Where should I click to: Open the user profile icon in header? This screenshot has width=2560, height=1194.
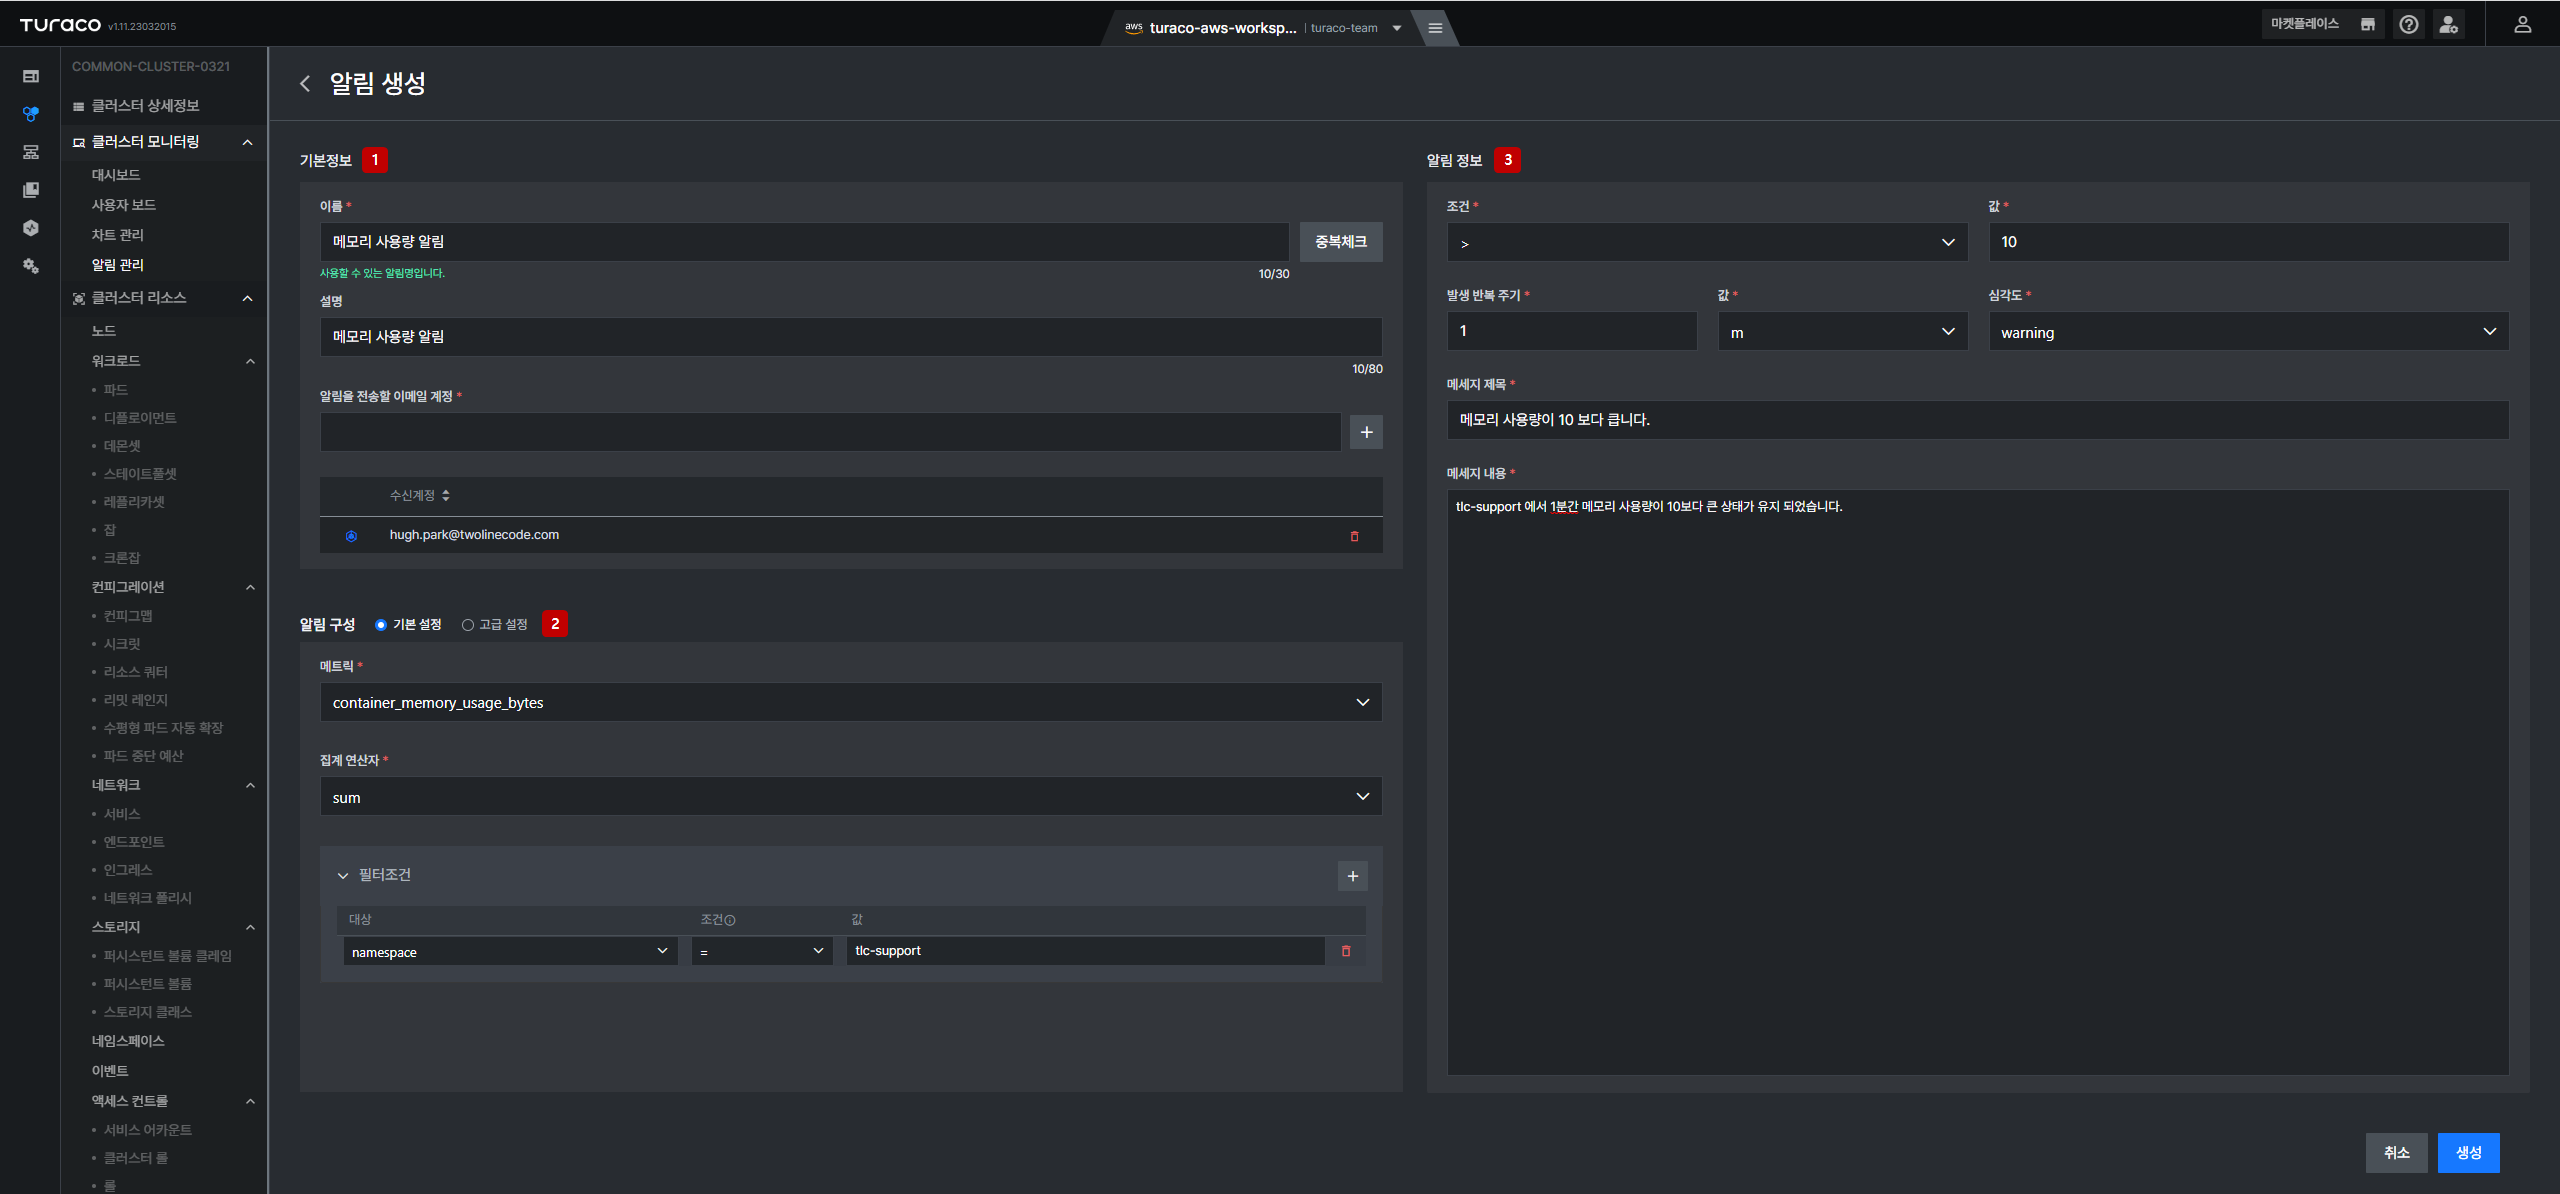coord(2522,25)
